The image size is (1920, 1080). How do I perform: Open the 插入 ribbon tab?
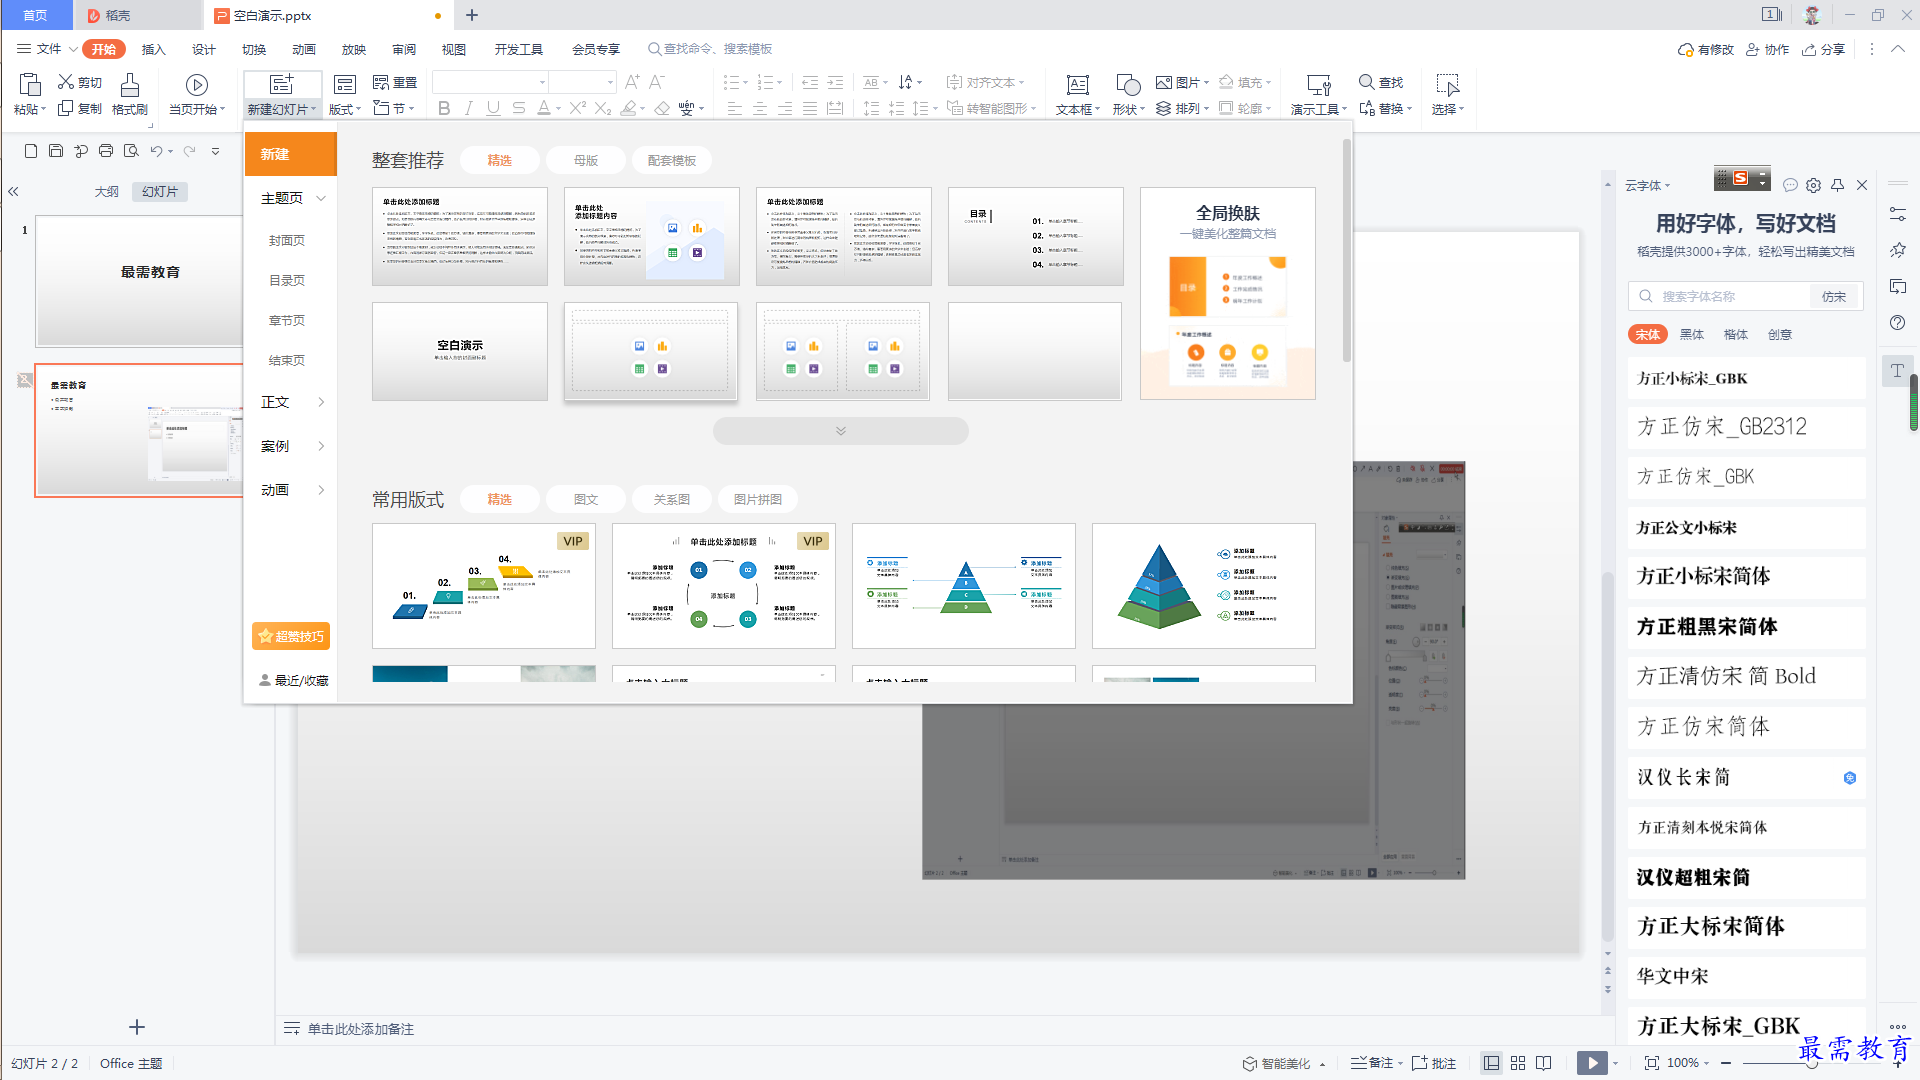tap(153, 49)
